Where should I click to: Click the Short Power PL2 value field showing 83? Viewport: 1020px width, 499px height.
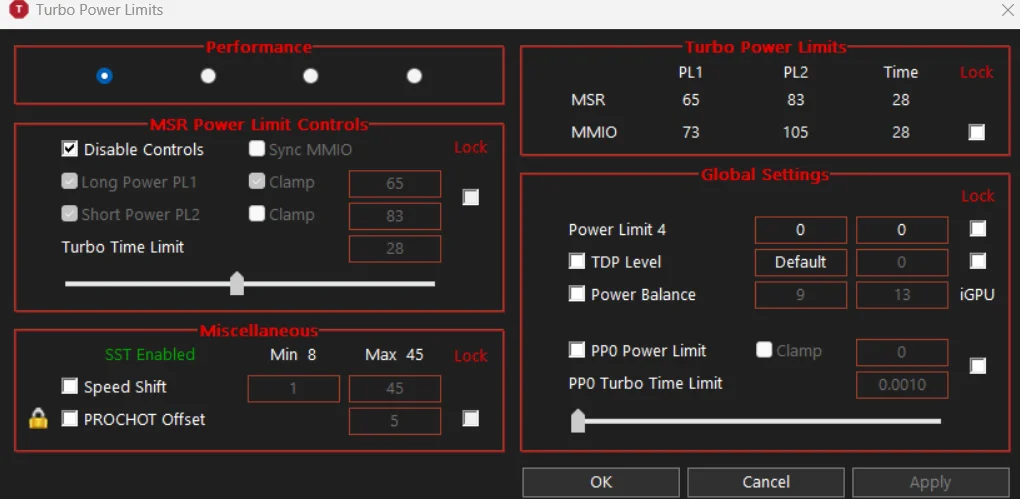[x=395, y=216]
